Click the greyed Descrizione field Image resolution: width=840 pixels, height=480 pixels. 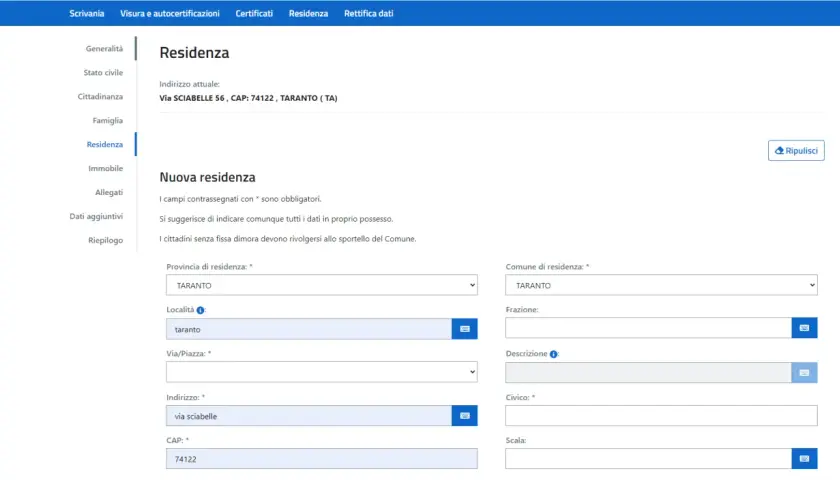click(648, 373)
